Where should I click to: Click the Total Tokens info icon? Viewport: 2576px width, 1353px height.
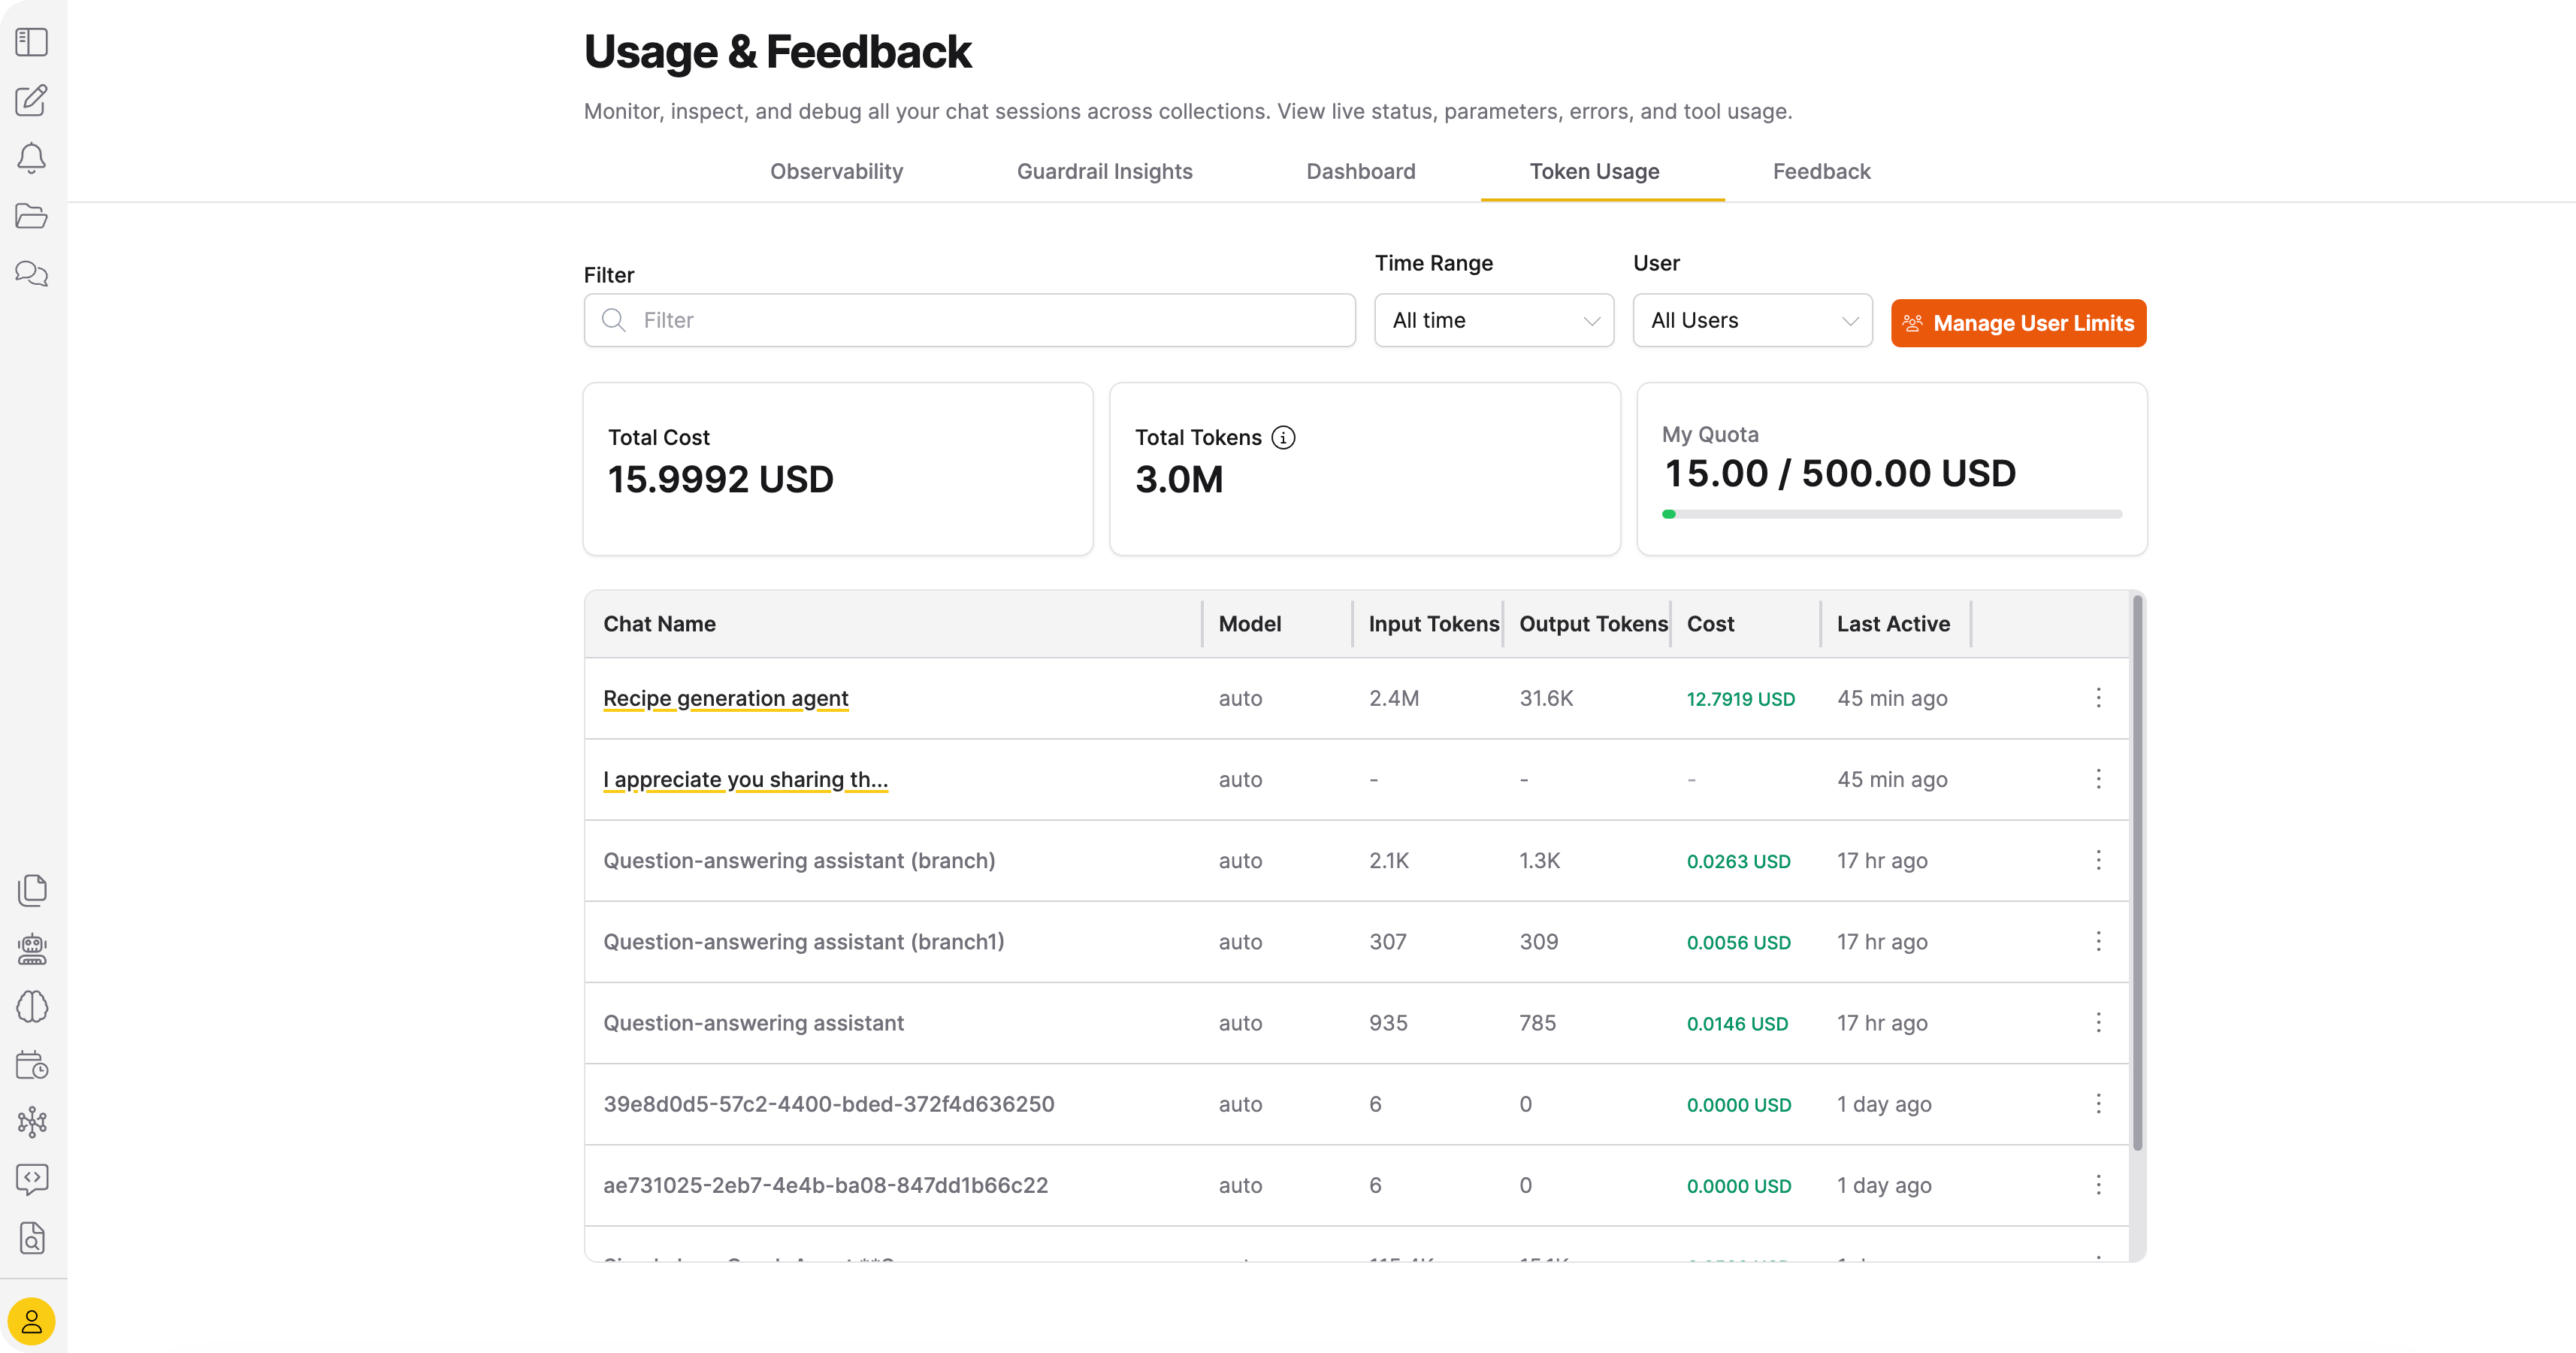(x=1283, y=437)
